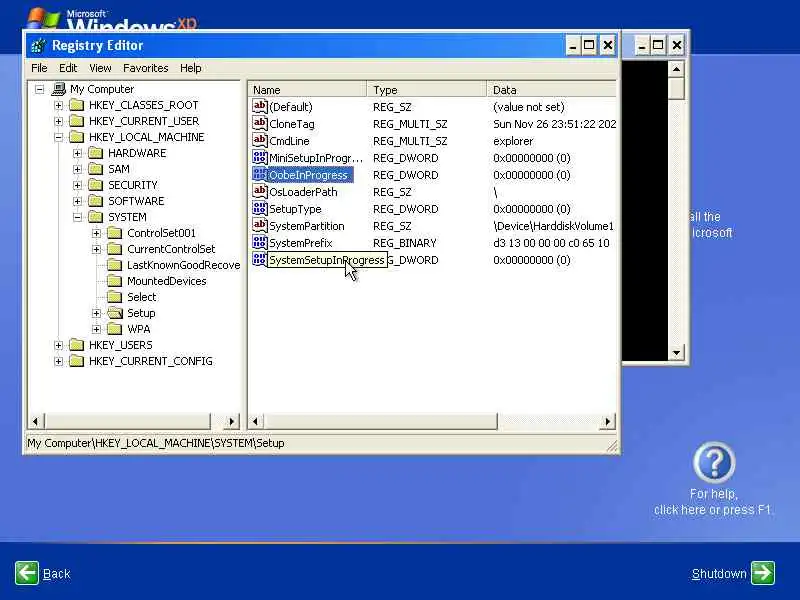Click the Select key folder icon
Image resolution: width=800 pixels, height=600 pixels.
115,297
